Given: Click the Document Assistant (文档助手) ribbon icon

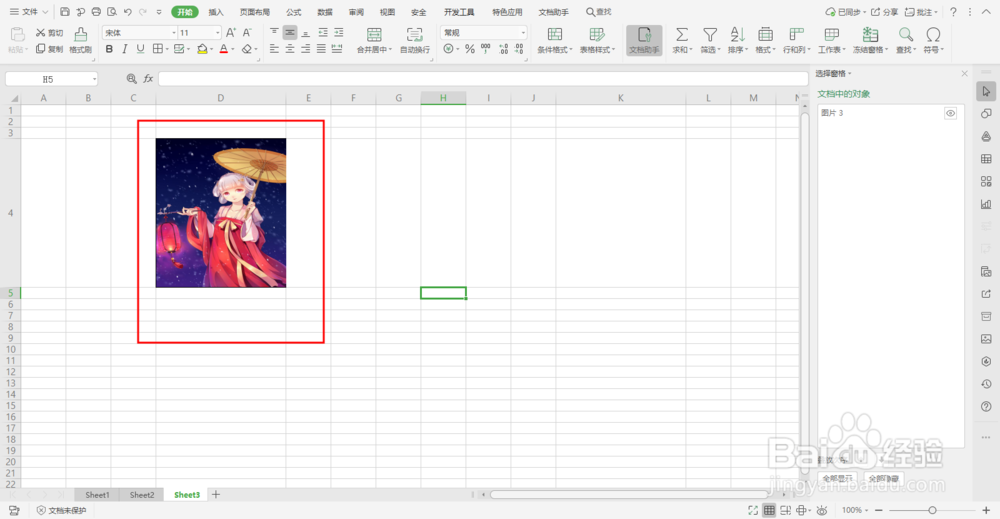Looking at the screenshot, I should (x=644, y=40).
